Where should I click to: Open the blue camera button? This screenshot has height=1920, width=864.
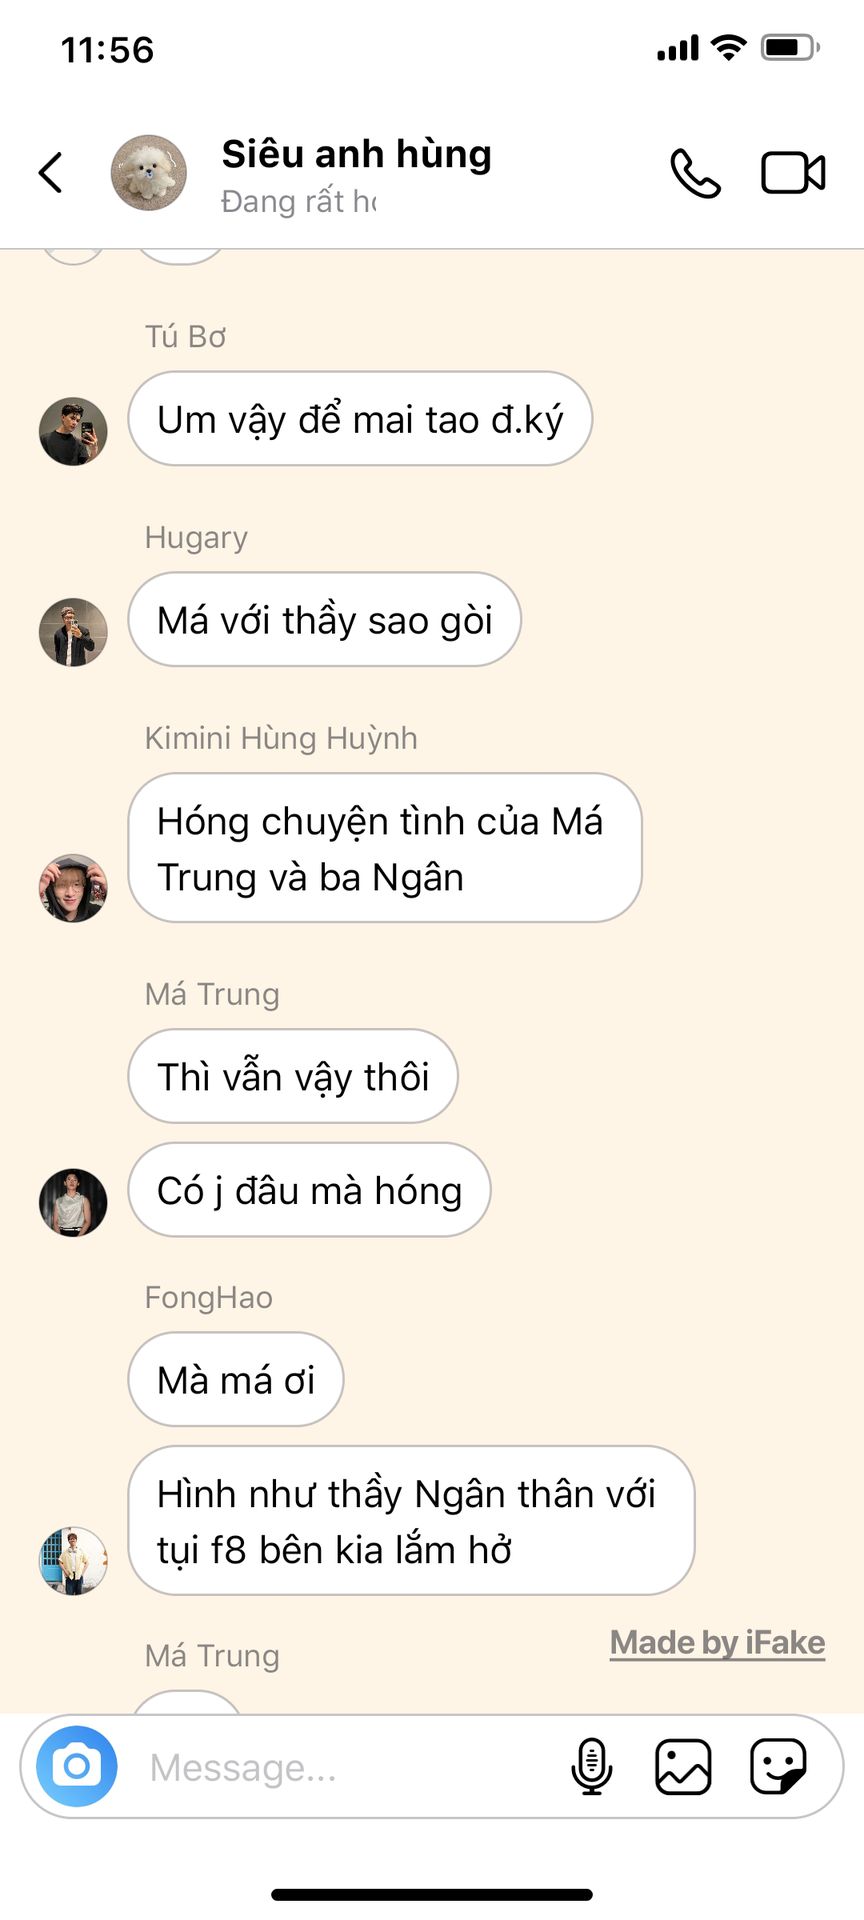(x=77, y=1766)
